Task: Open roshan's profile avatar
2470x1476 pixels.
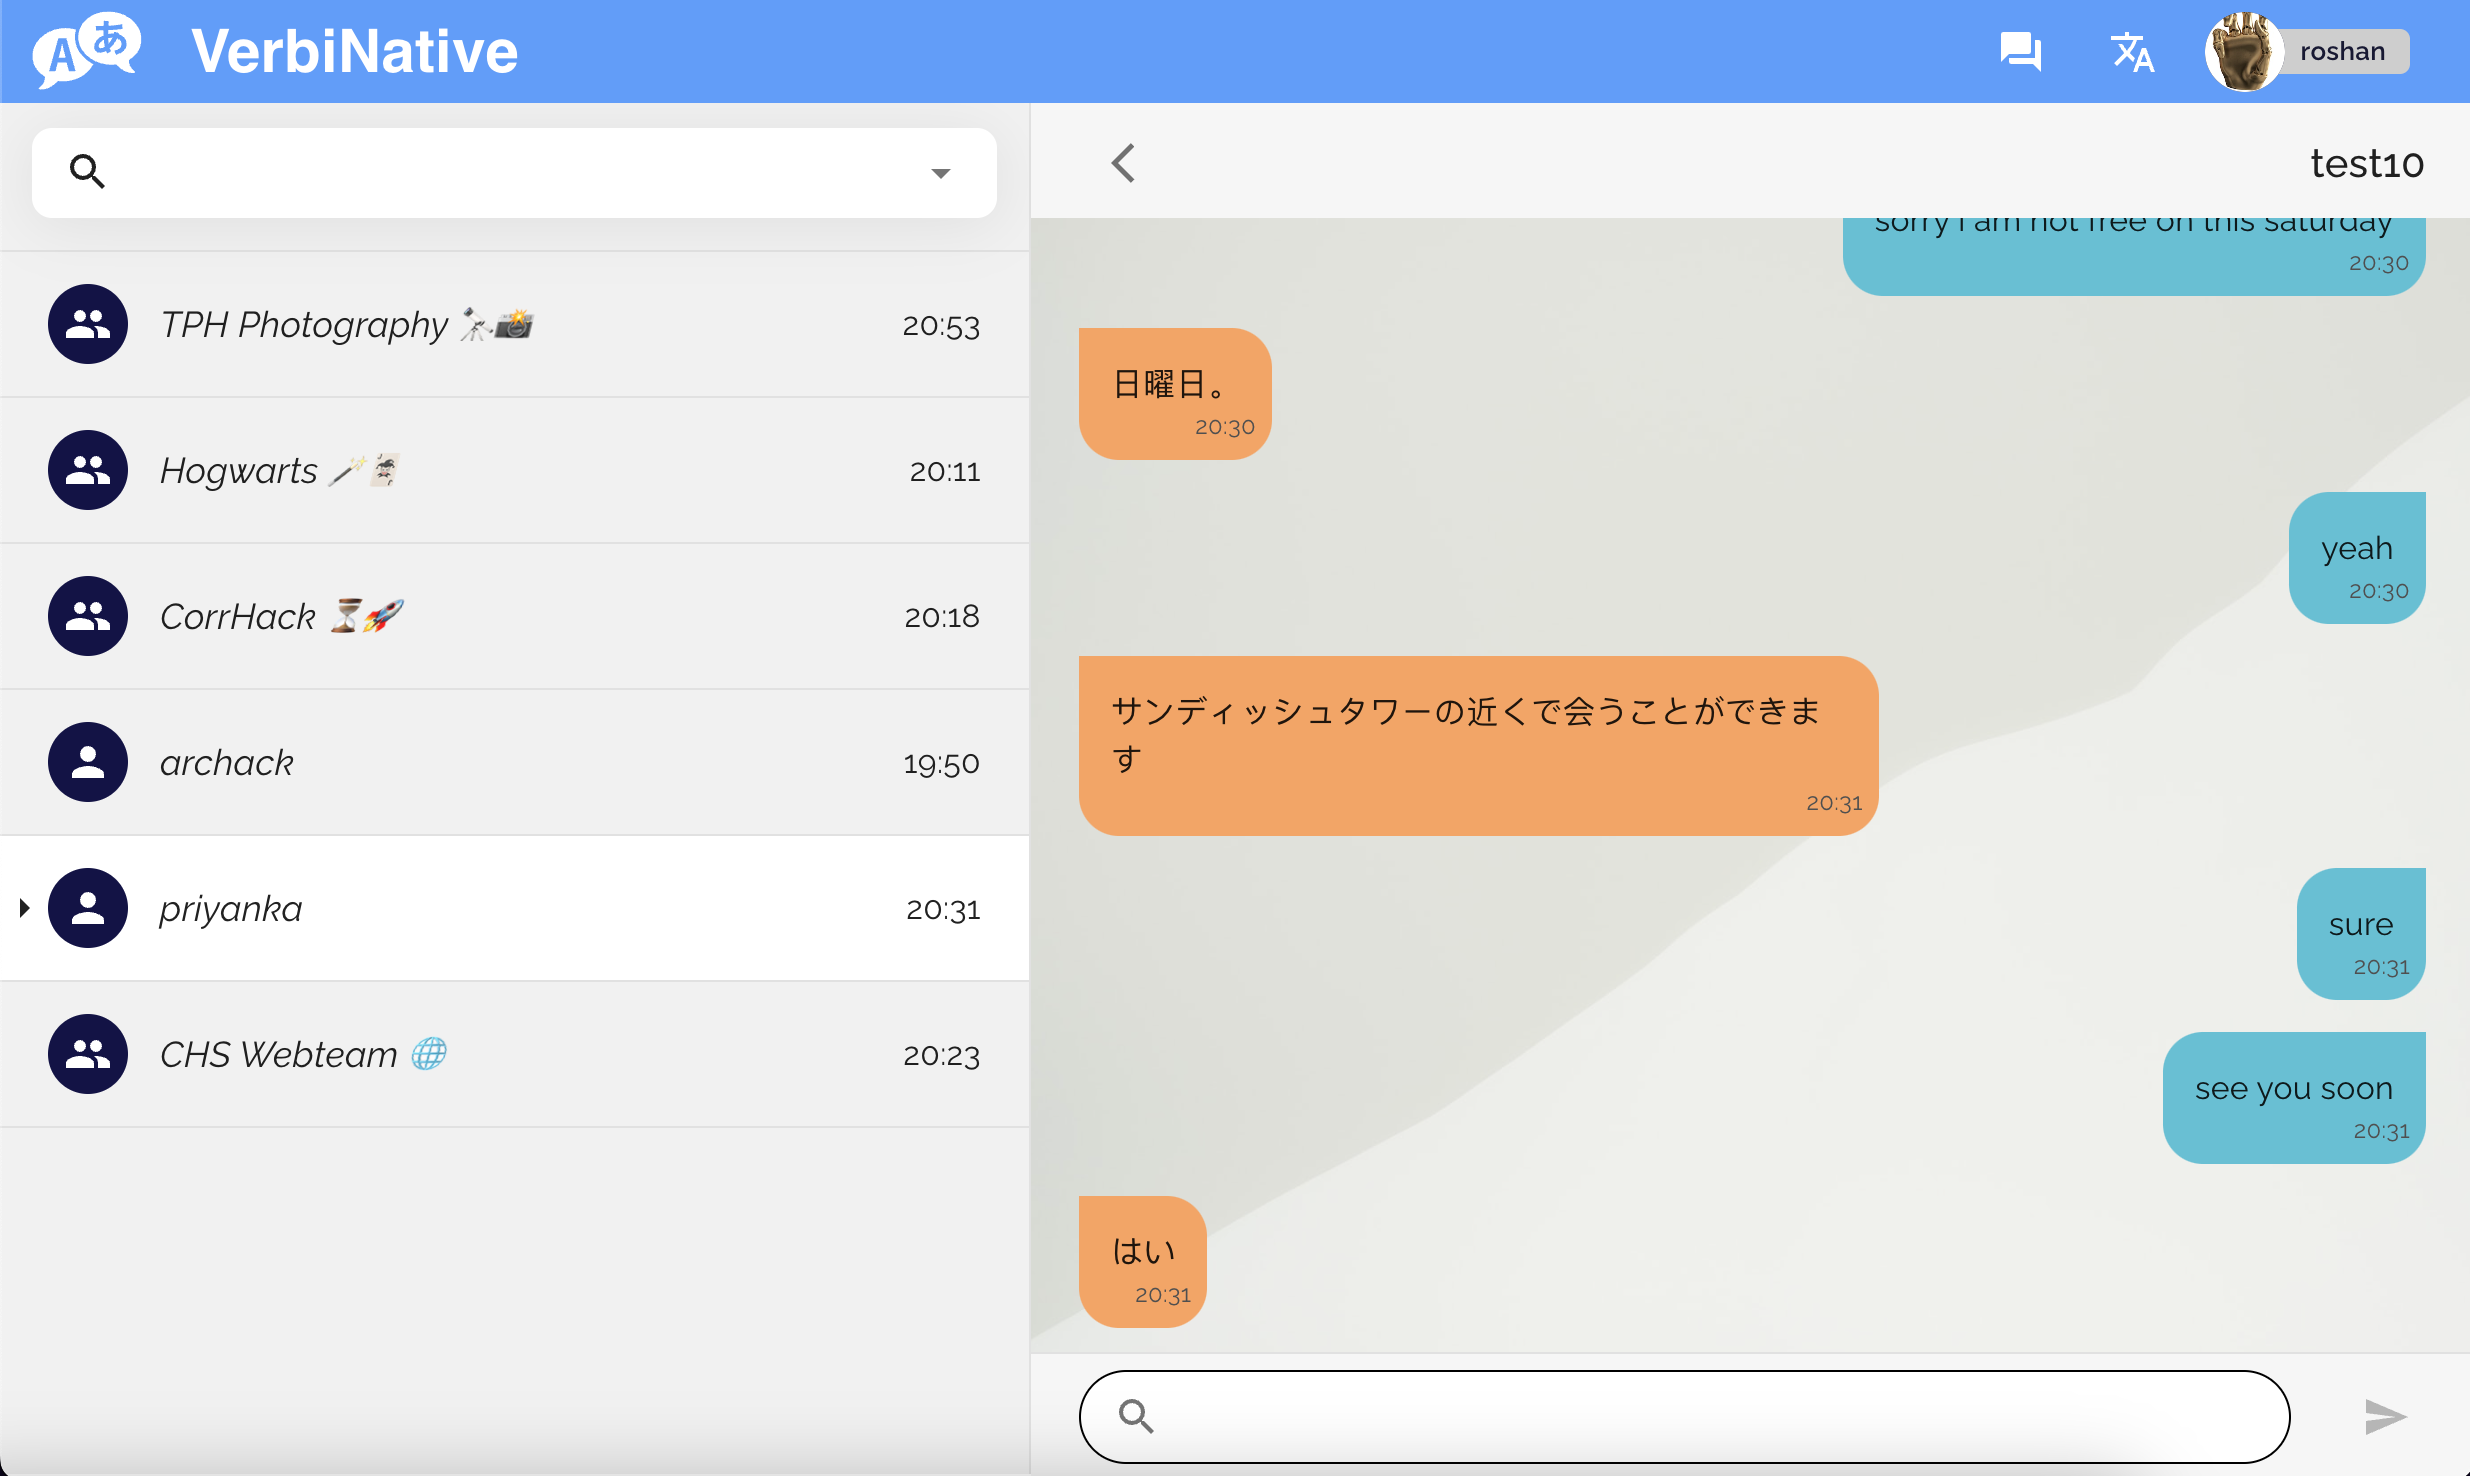Action: tap(2243, 51)
